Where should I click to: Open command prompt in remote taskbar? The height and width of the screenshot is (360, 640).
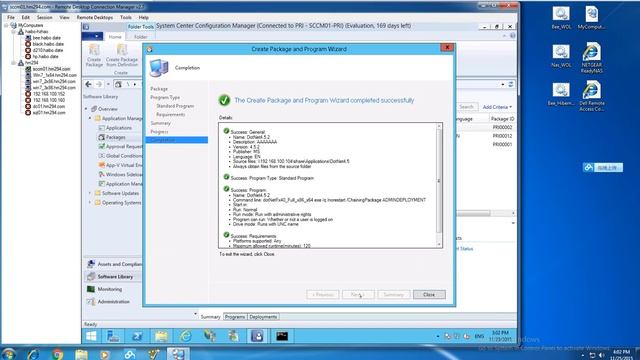[x=282, y=336]
